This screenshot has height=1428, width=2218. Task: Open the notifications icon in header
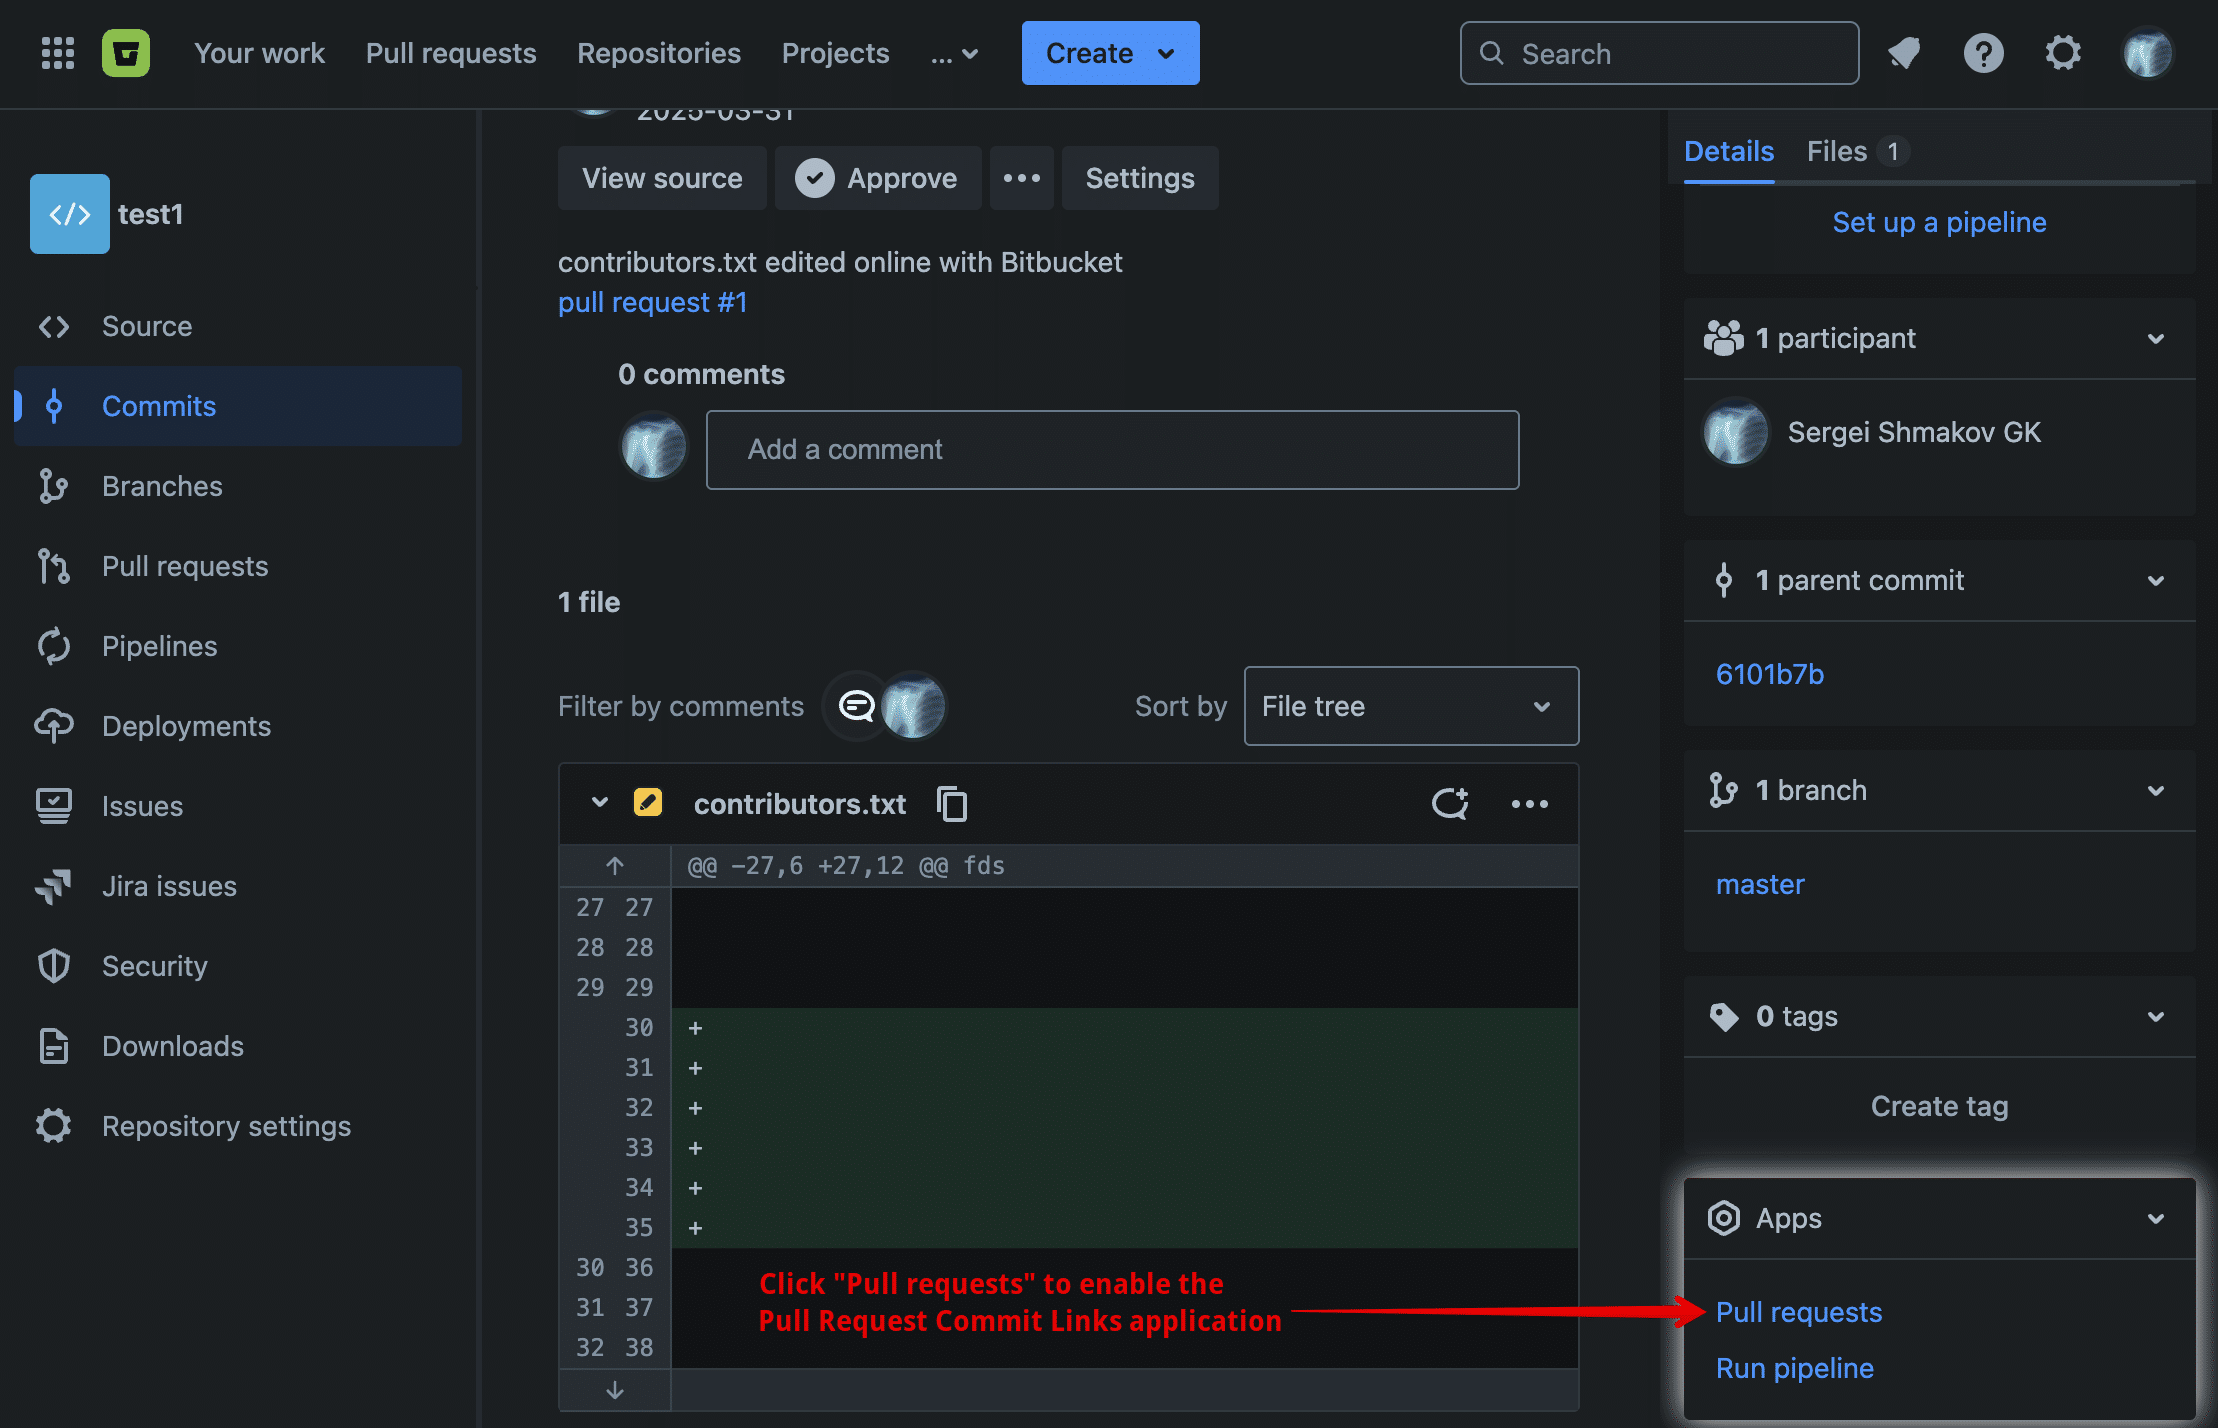click(1904, 53)
